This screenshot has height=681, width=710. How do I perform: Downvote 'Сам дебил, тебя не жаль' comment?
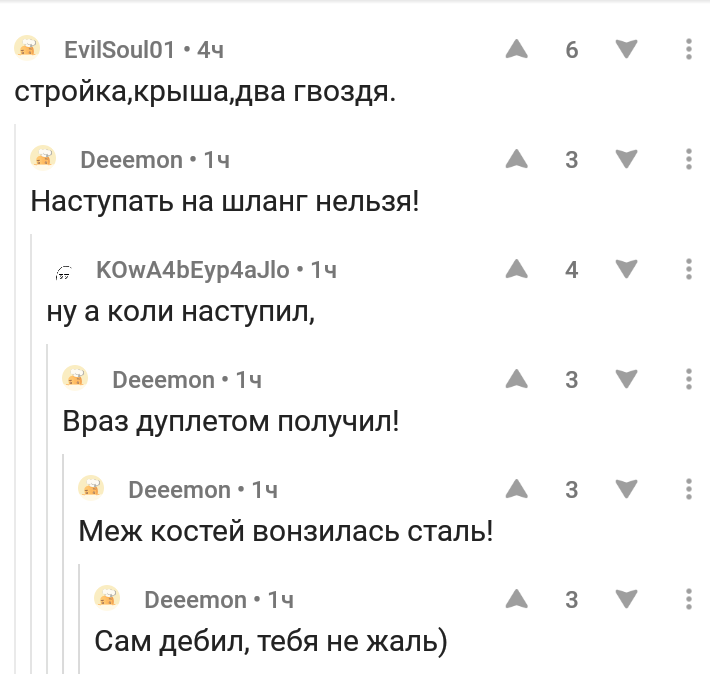[625, 599]
